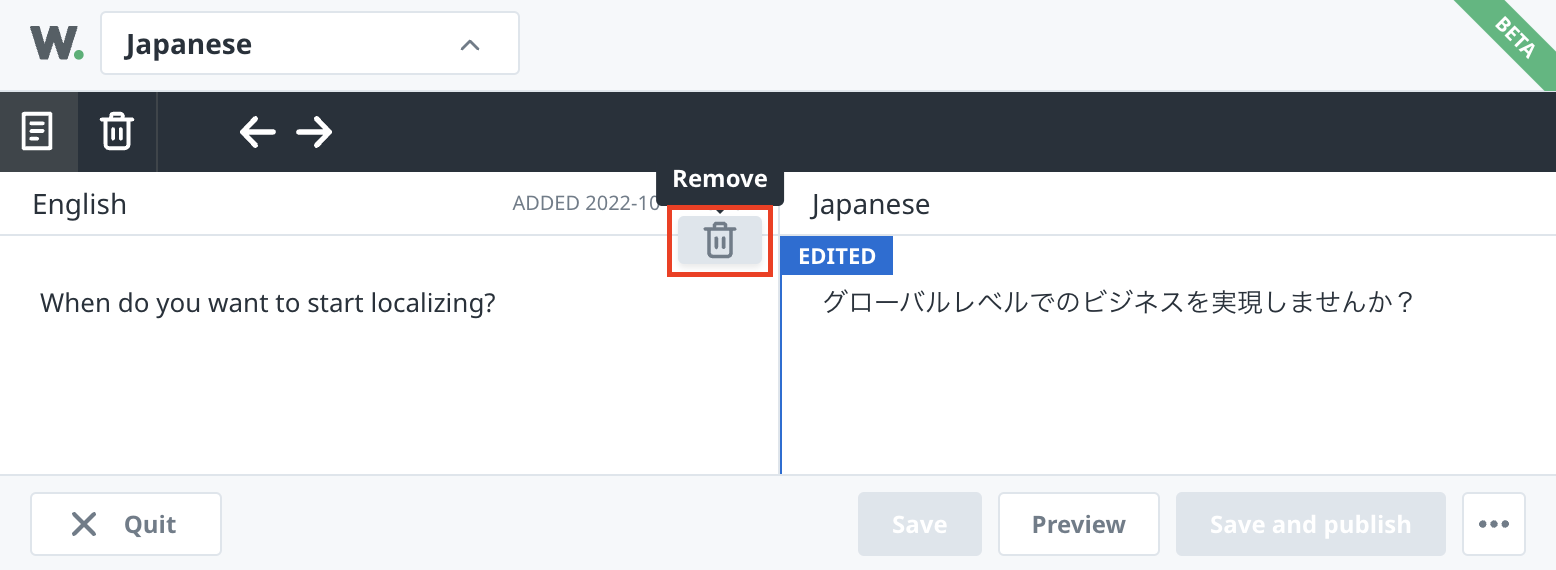Select the English column header
The image size is (1556, 570).
80,204
